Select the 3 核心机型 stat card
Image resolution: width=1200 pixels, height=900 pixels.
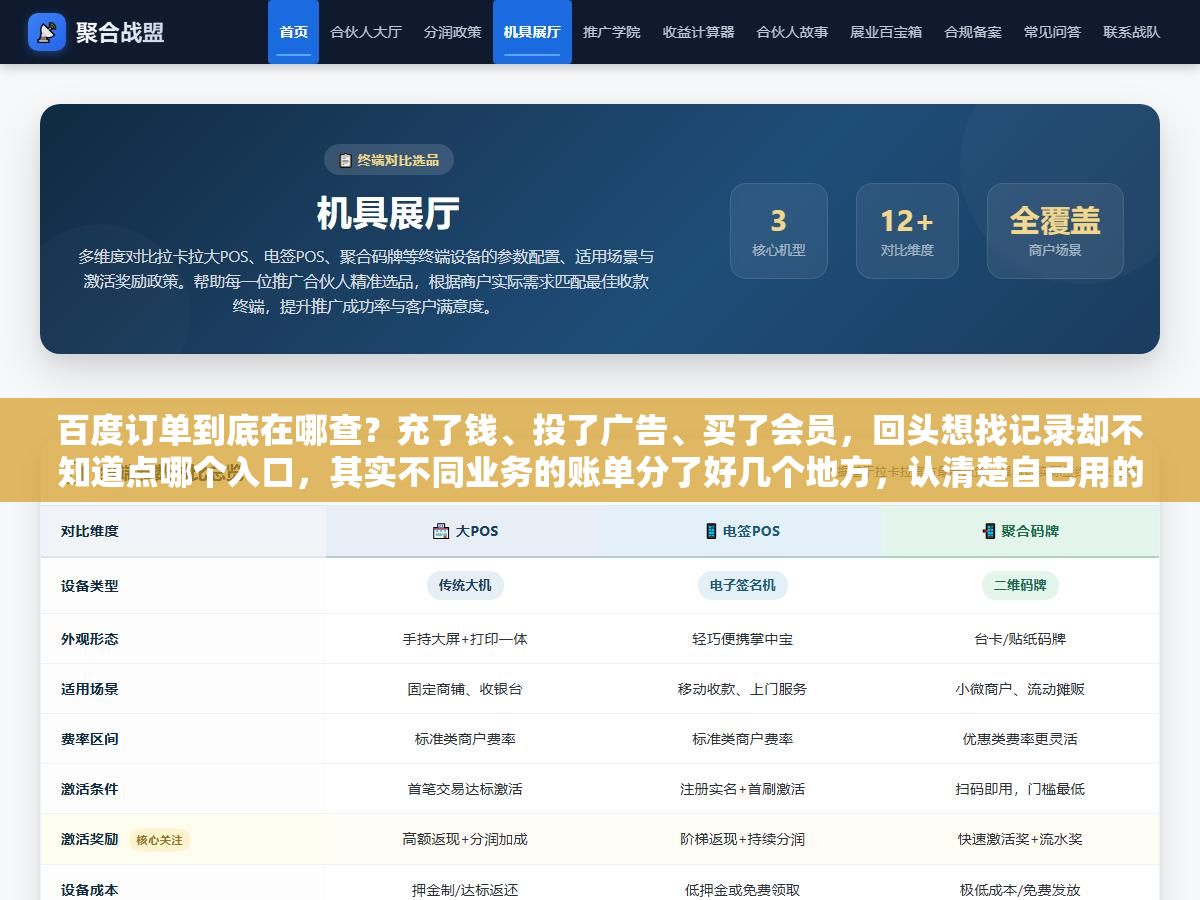778,231
